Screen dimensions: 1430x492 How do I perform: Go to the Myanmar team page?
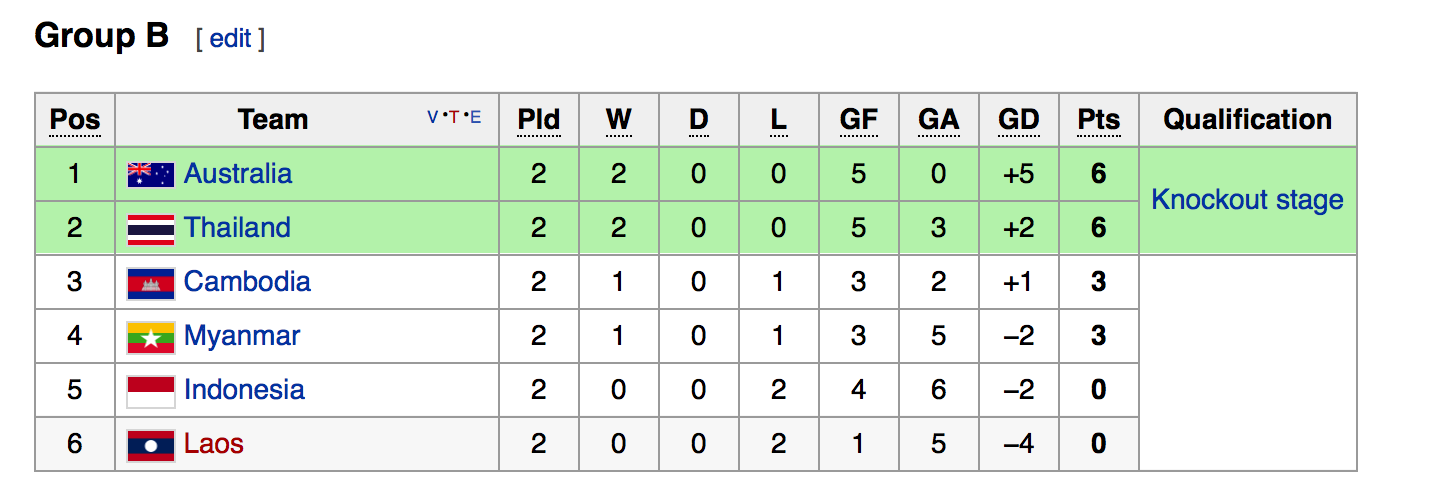tap(242, 336)
